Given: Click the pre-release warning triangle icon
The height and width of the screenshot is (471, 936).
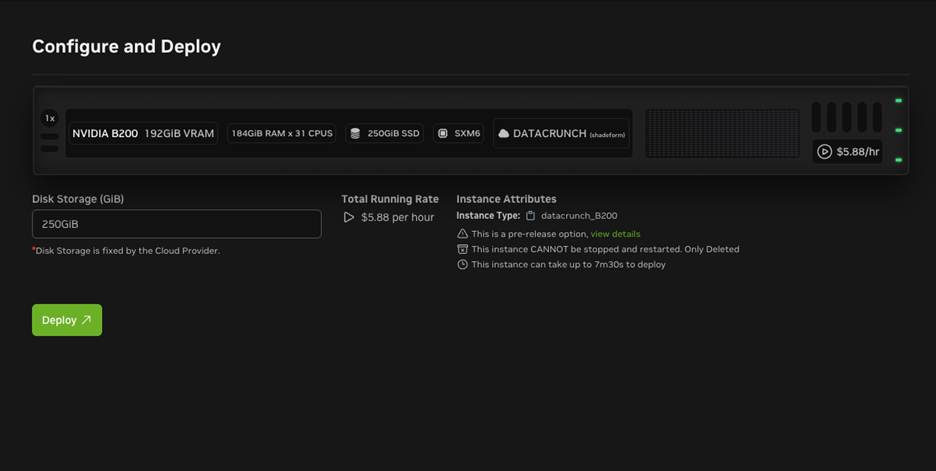Looking at the screenshot, I should point(462,233).
